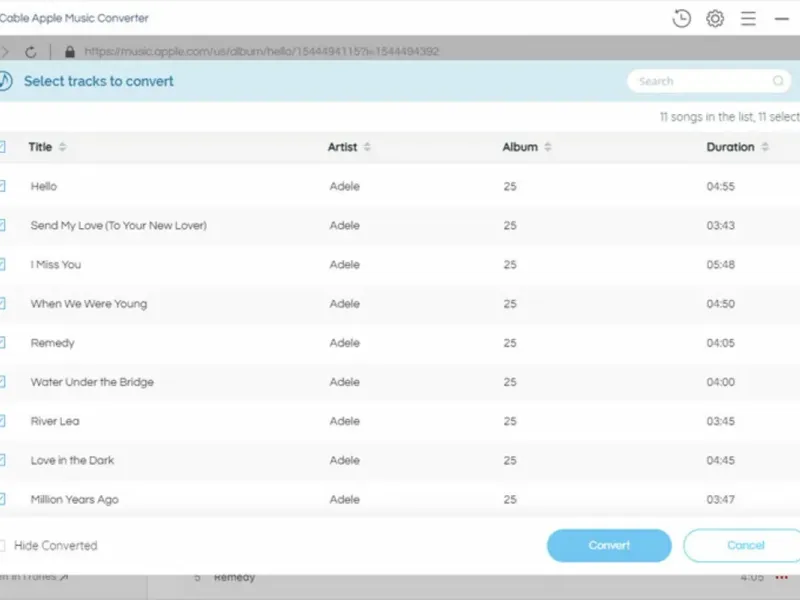Select Love in the Dark title
800x600 pixels.
(72, 460)
